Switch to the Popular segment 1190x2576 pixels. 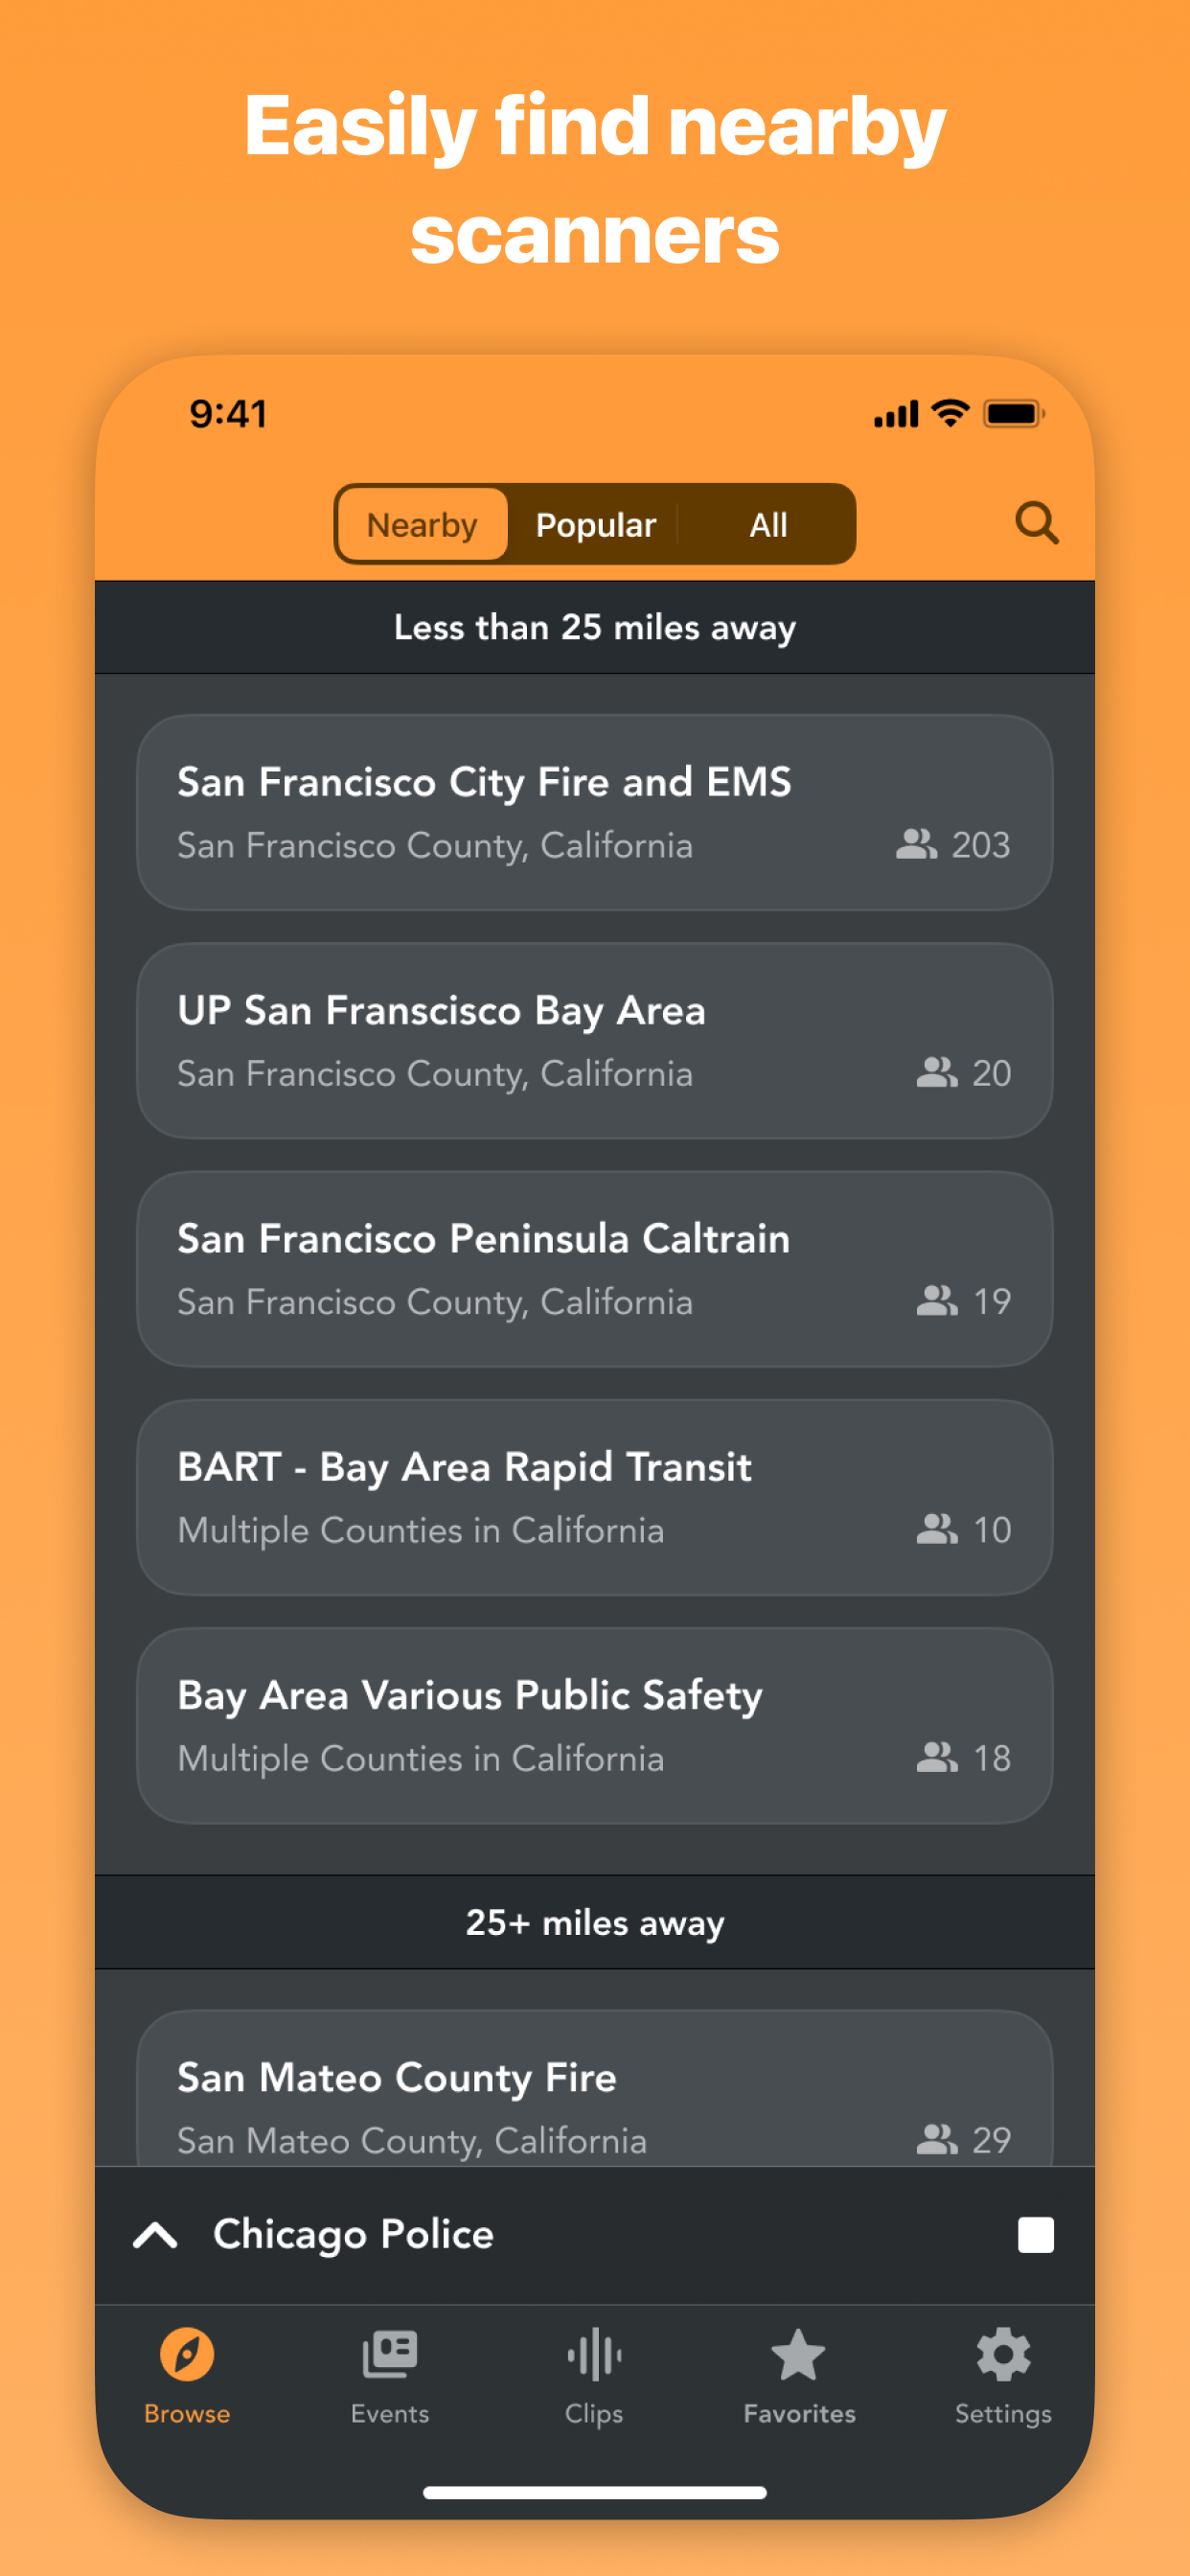(x=595, y=525)
